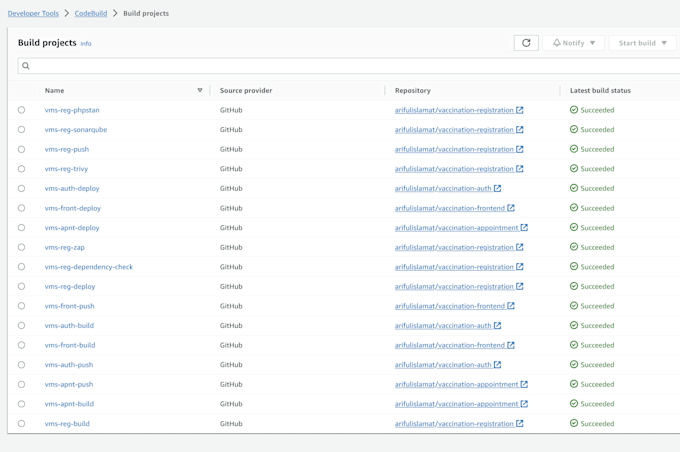680x452 pixels.
Task: Open the vms-reg-deploy project
Action: [70, 286]
